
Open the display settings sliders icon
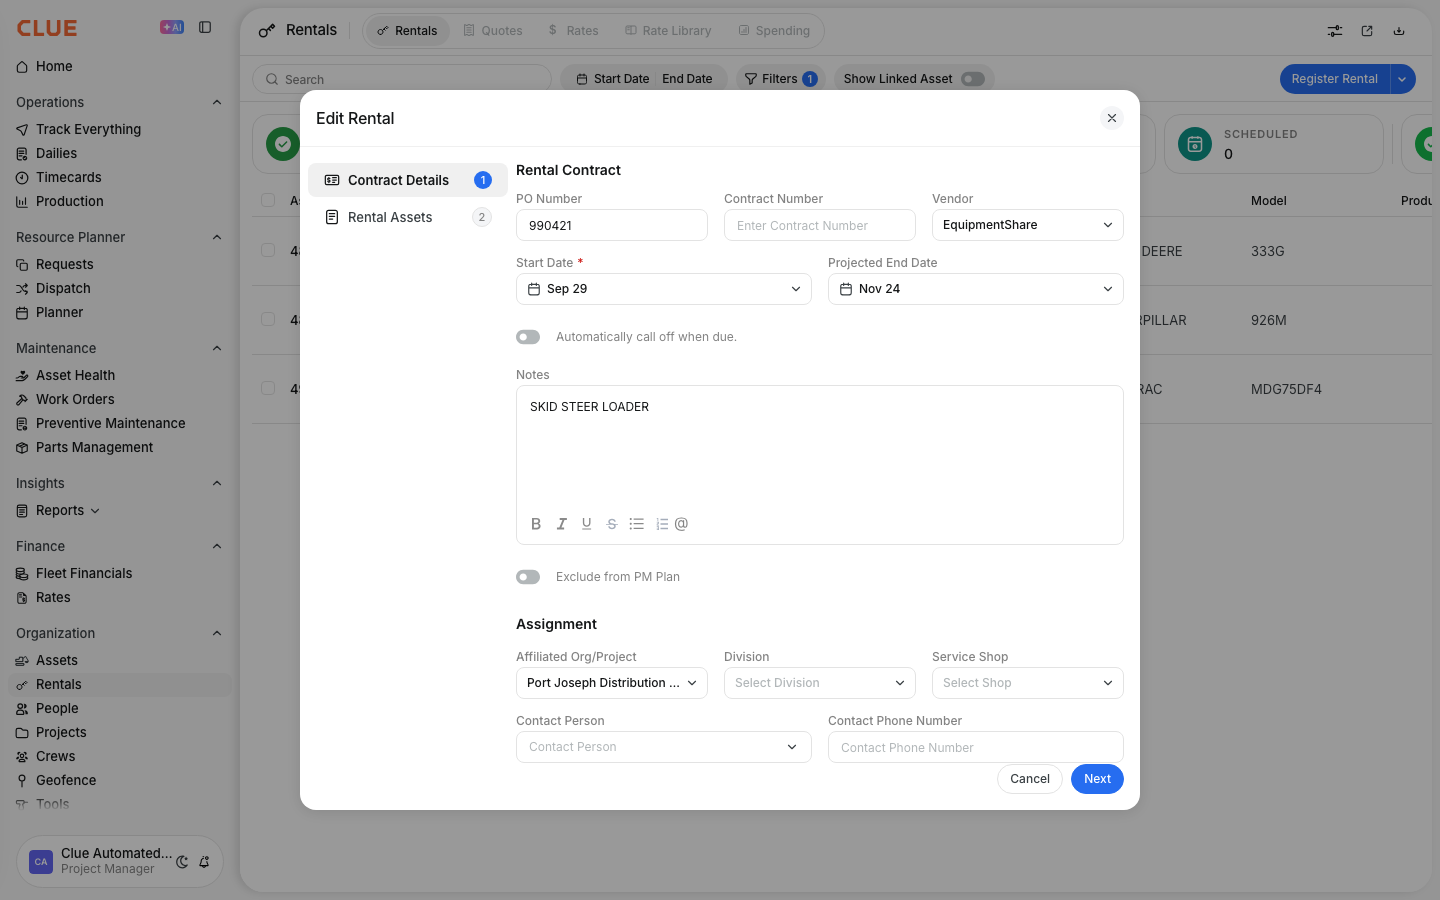1335,31
